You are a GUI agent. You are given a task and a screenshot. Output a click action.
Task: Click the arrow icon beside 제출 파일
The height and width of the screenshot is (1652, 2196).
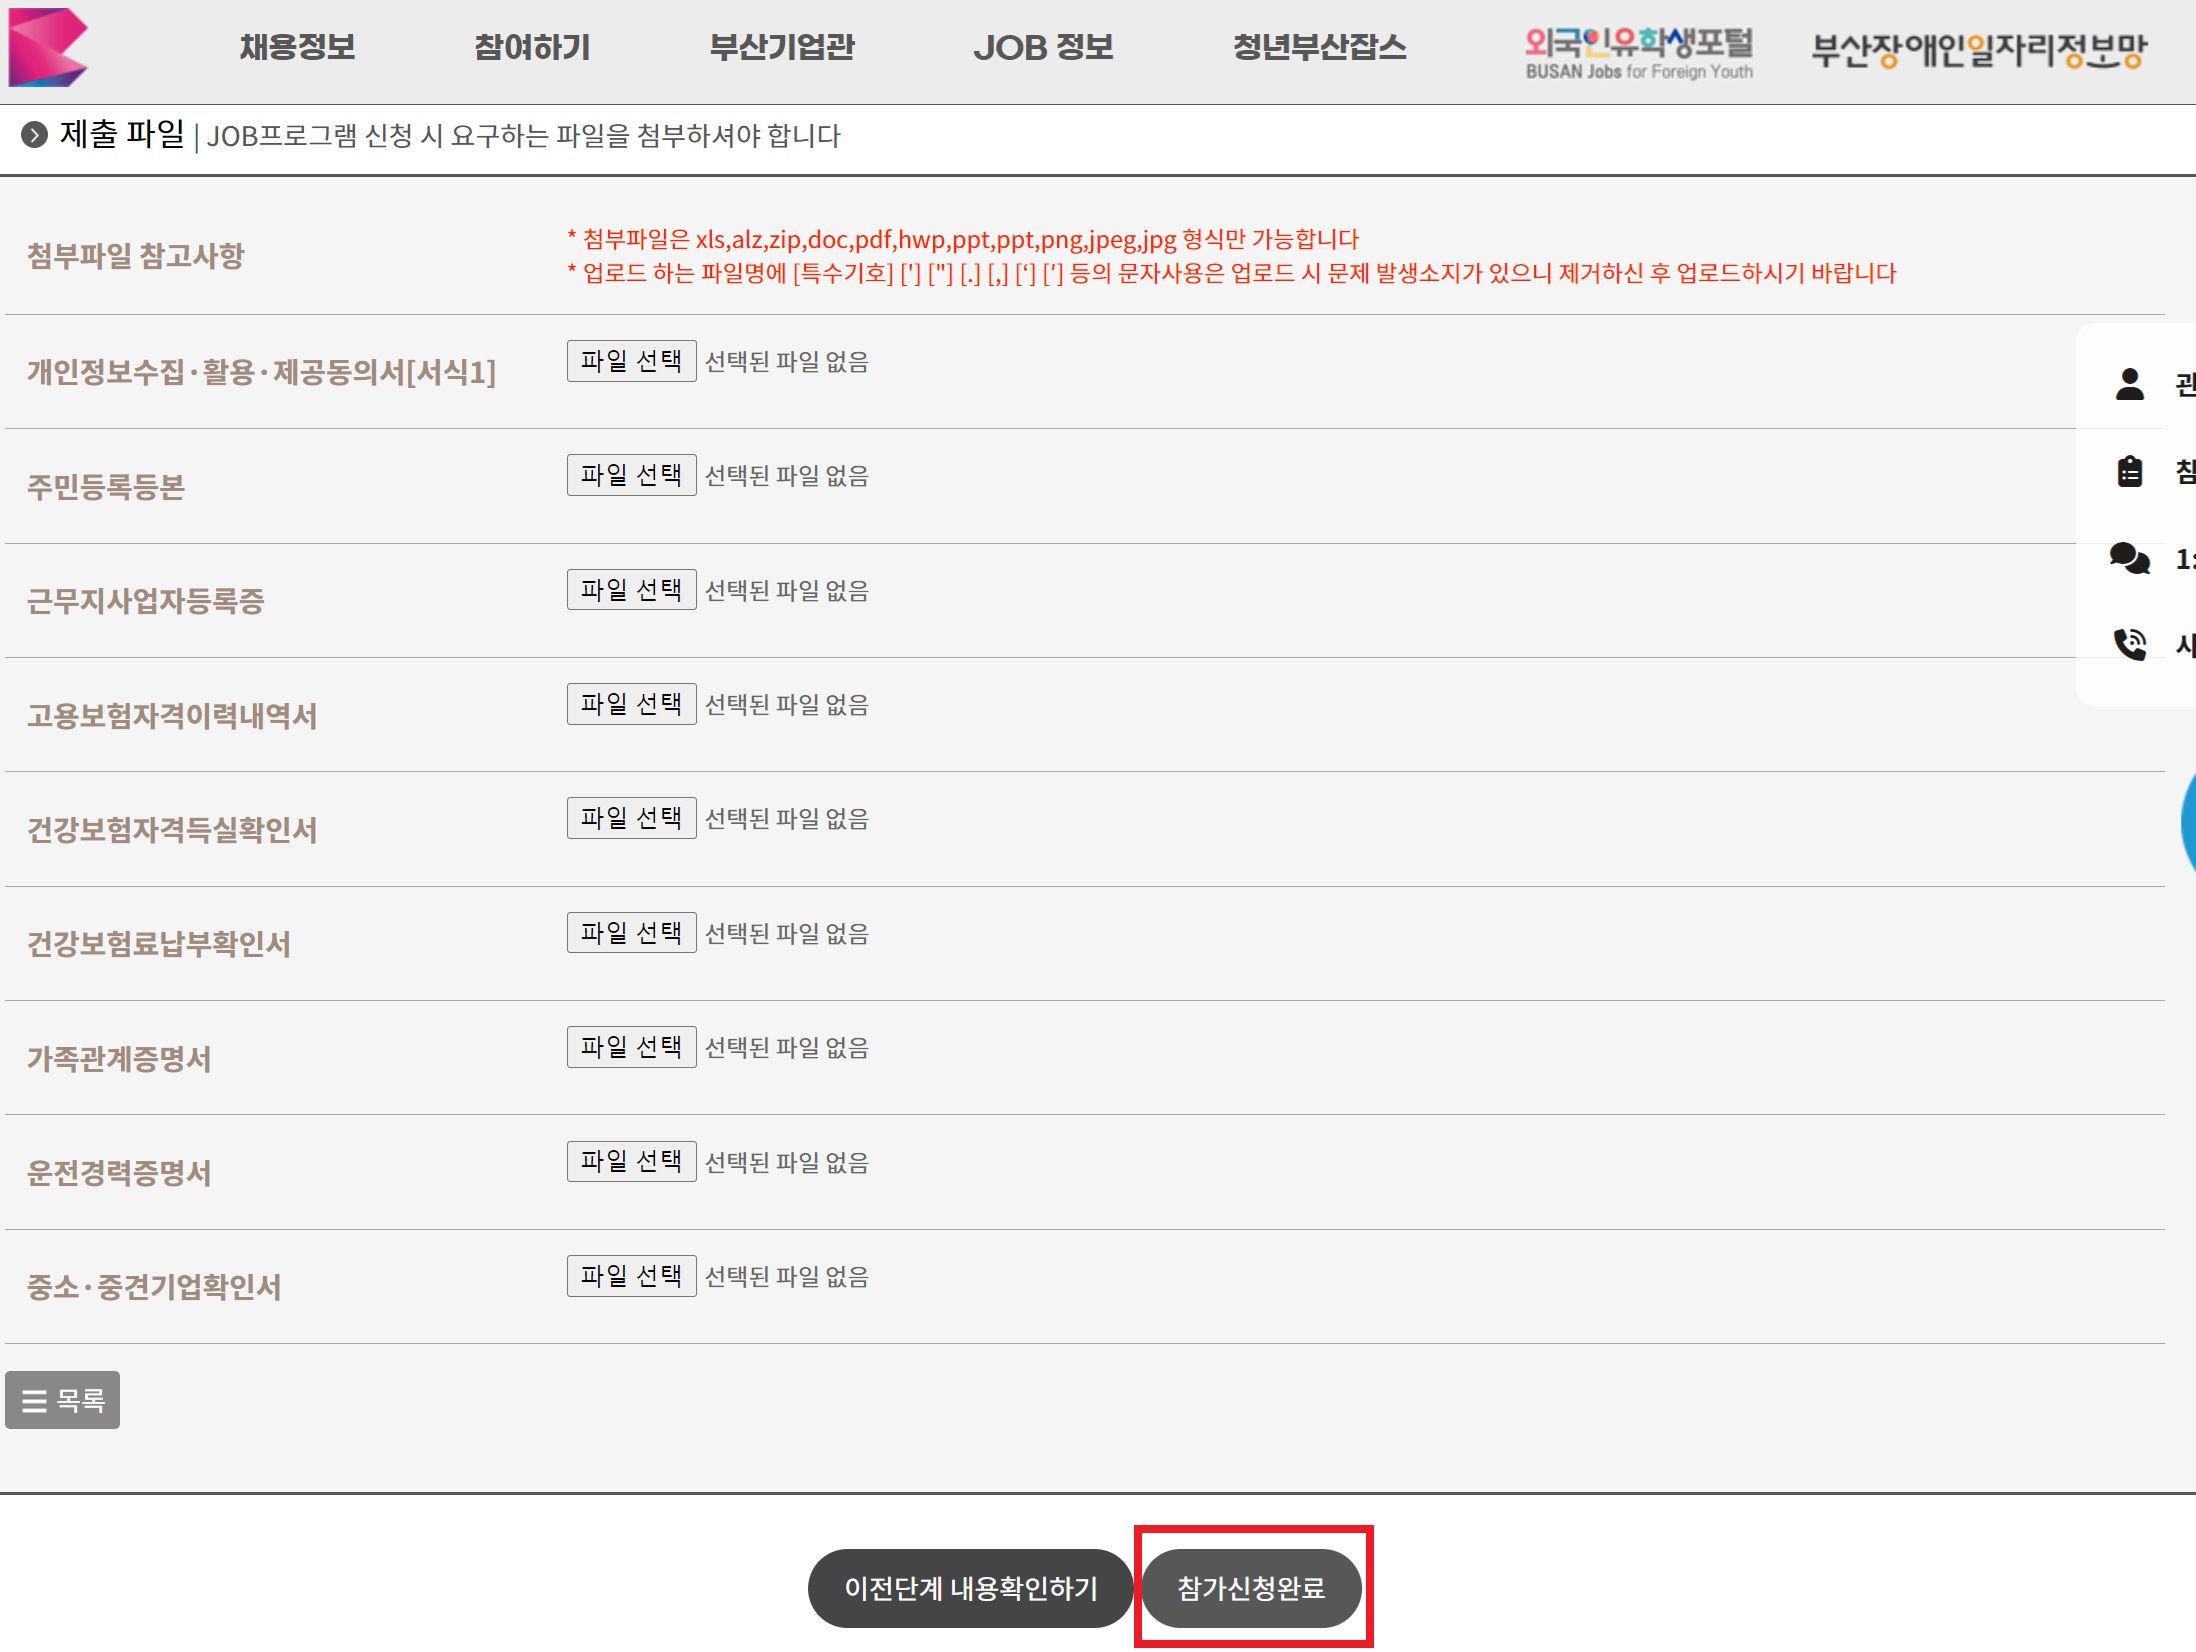(34, 135)
